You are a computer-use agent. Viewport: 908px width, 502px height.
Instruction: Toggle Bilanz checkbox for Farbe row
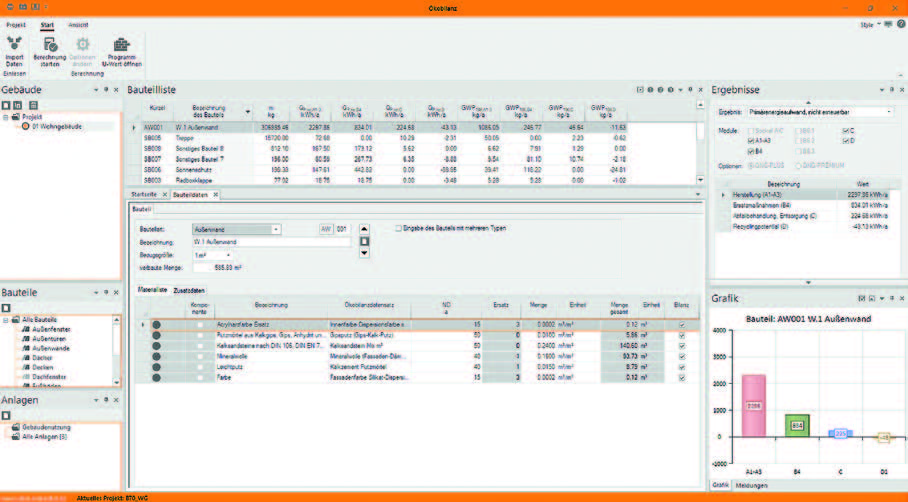(682, 378)
